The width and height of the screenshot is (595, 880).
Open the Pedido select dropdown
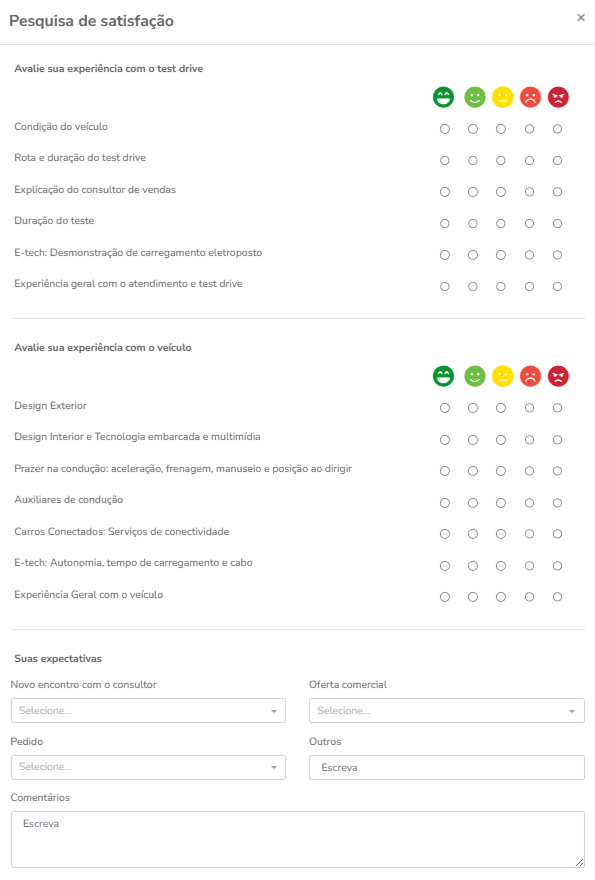[x=148, y=767]
